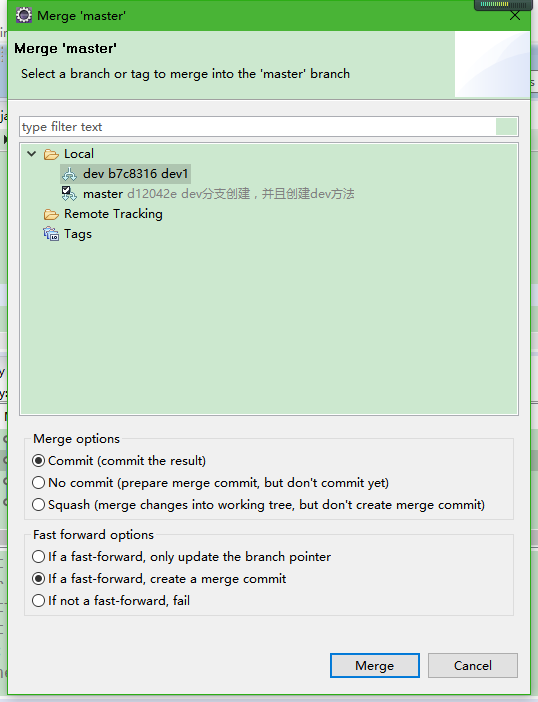Screen dimensions: 538x702
Task: Click the Eclipse icon in the dialog title bar
Action: 23,15
